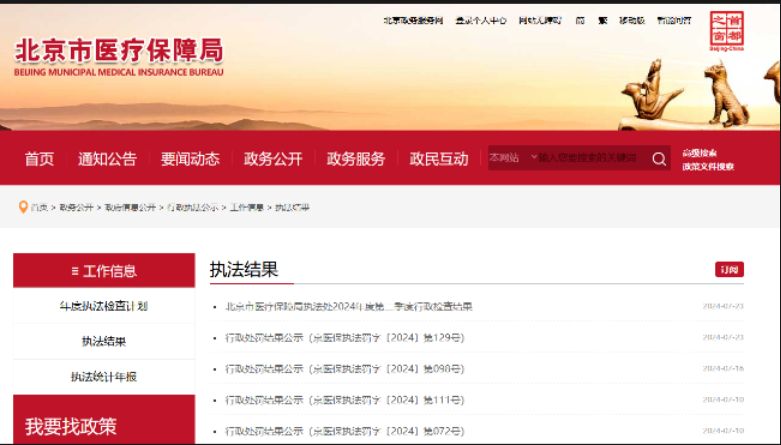Click the 高级搜索 advanced search link
The image size is (781, 445).
(x=700, y=153)
